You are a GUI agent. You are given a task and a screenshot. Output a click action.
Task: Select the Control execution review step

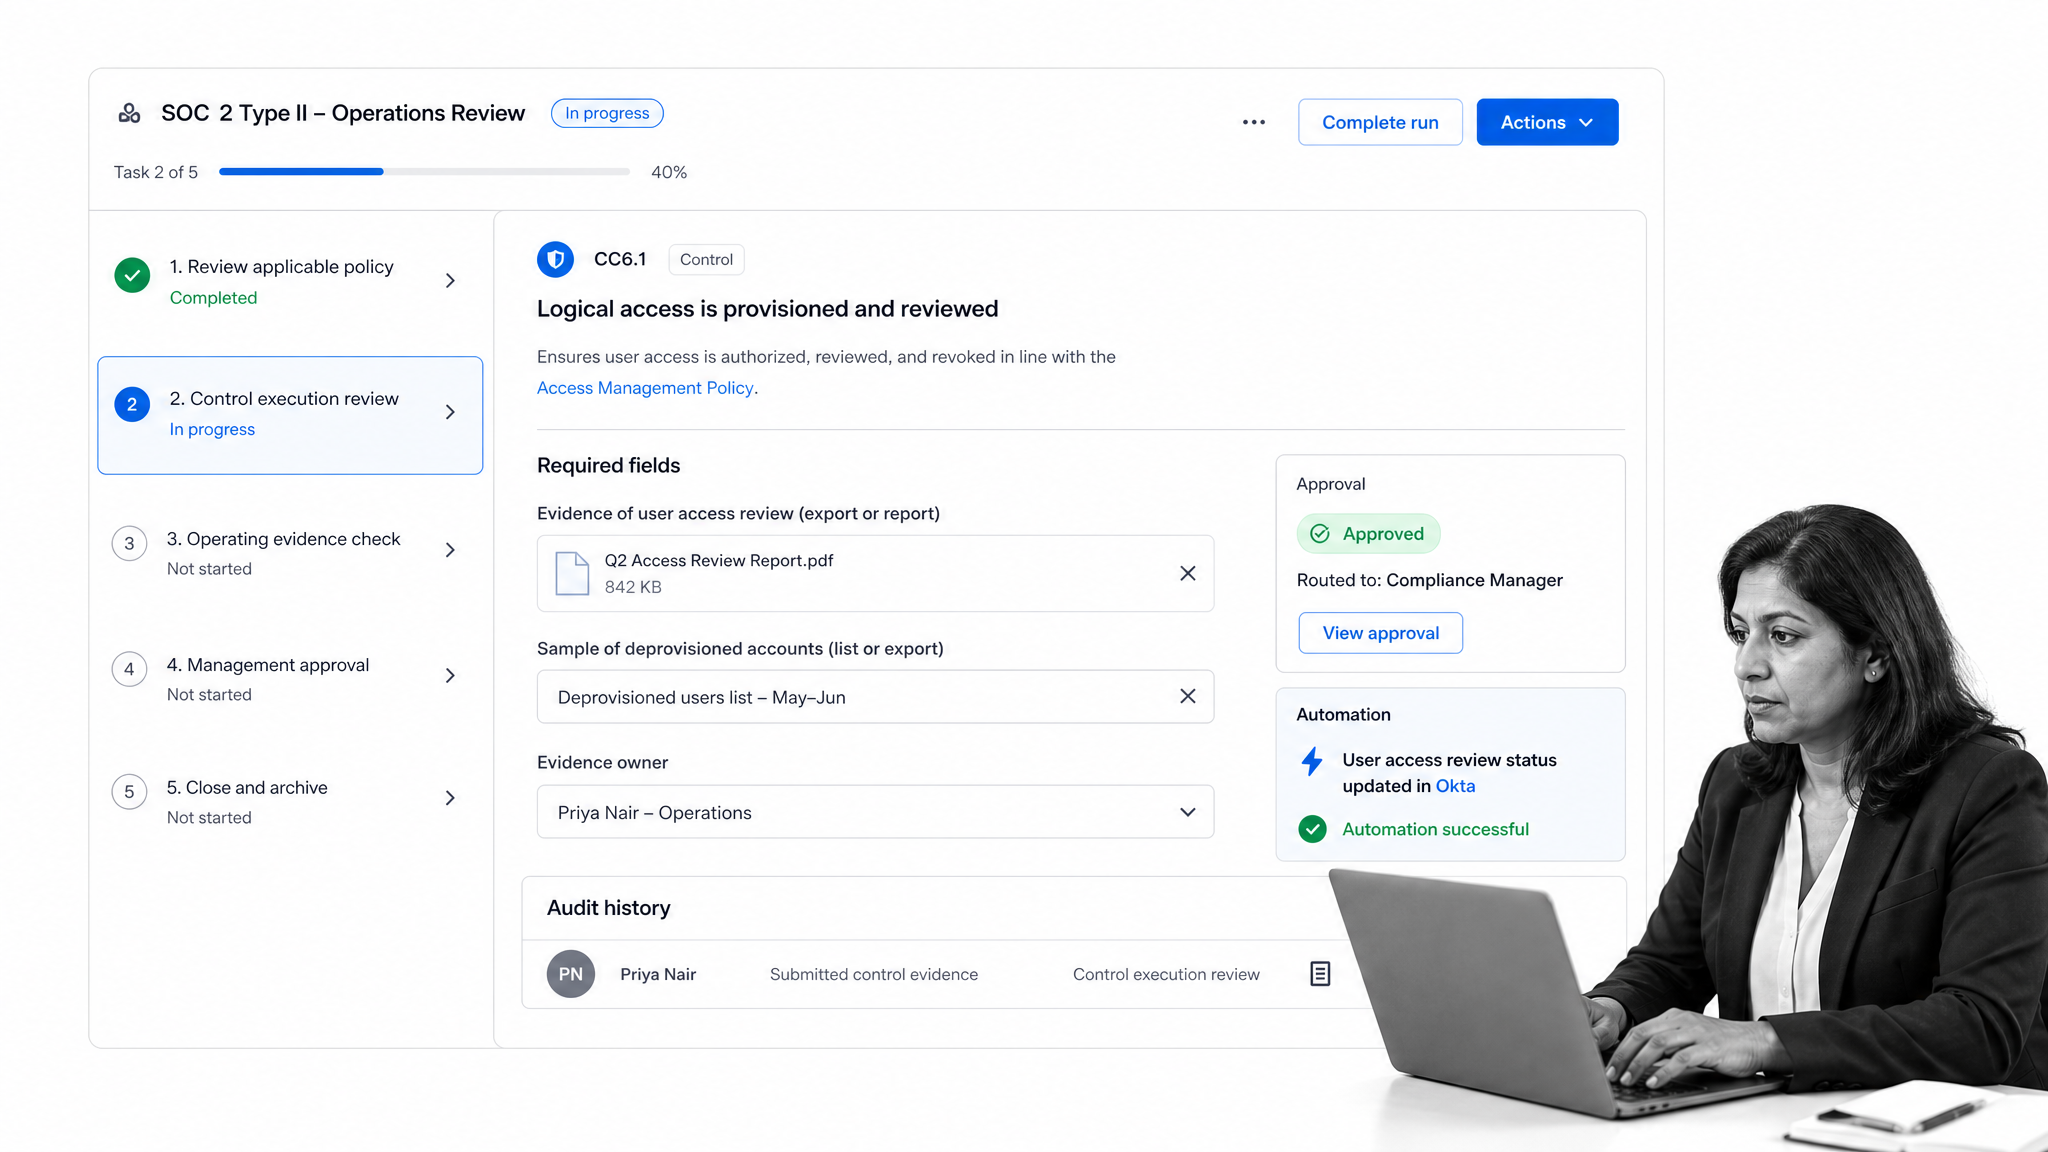[290, 415]
